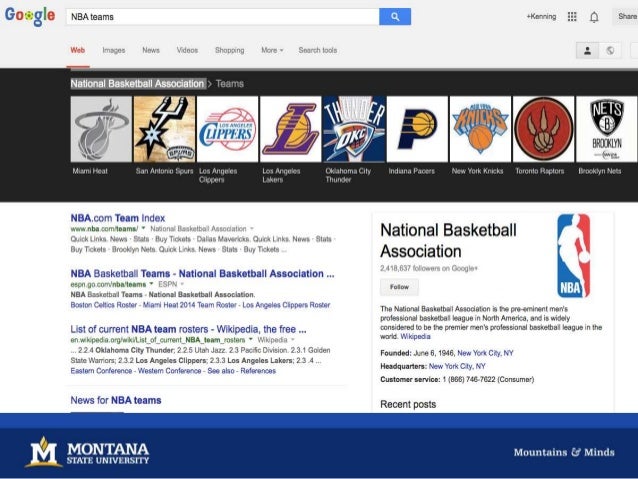Expand arrow beside espn.go.com/nba/teams URL
Viewport: 638px width, 479px height.
151,284
